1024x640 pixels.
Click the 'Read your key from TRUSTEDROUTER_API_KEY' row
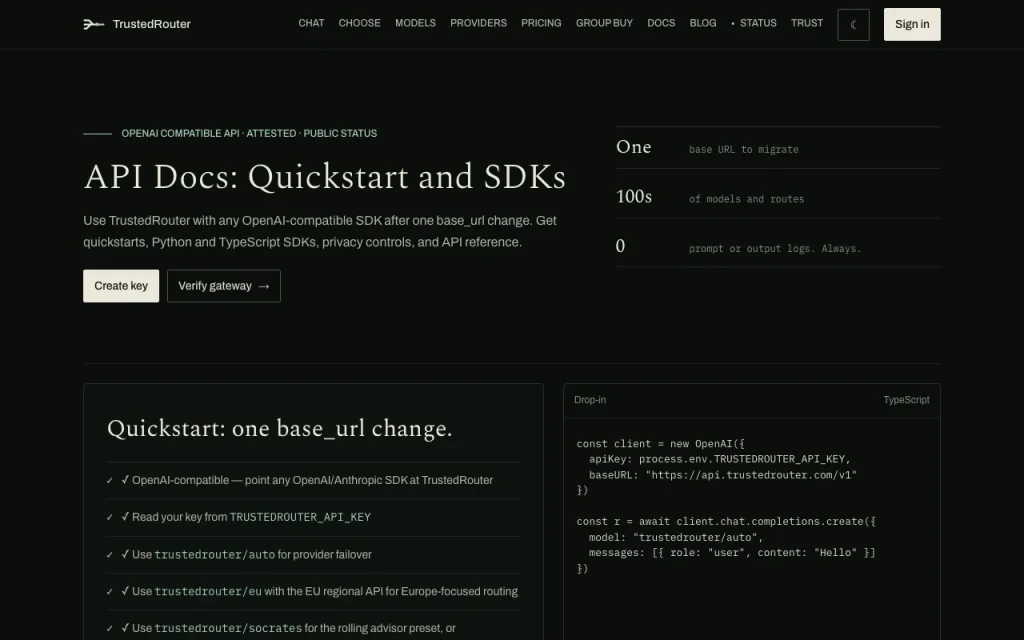313,517
